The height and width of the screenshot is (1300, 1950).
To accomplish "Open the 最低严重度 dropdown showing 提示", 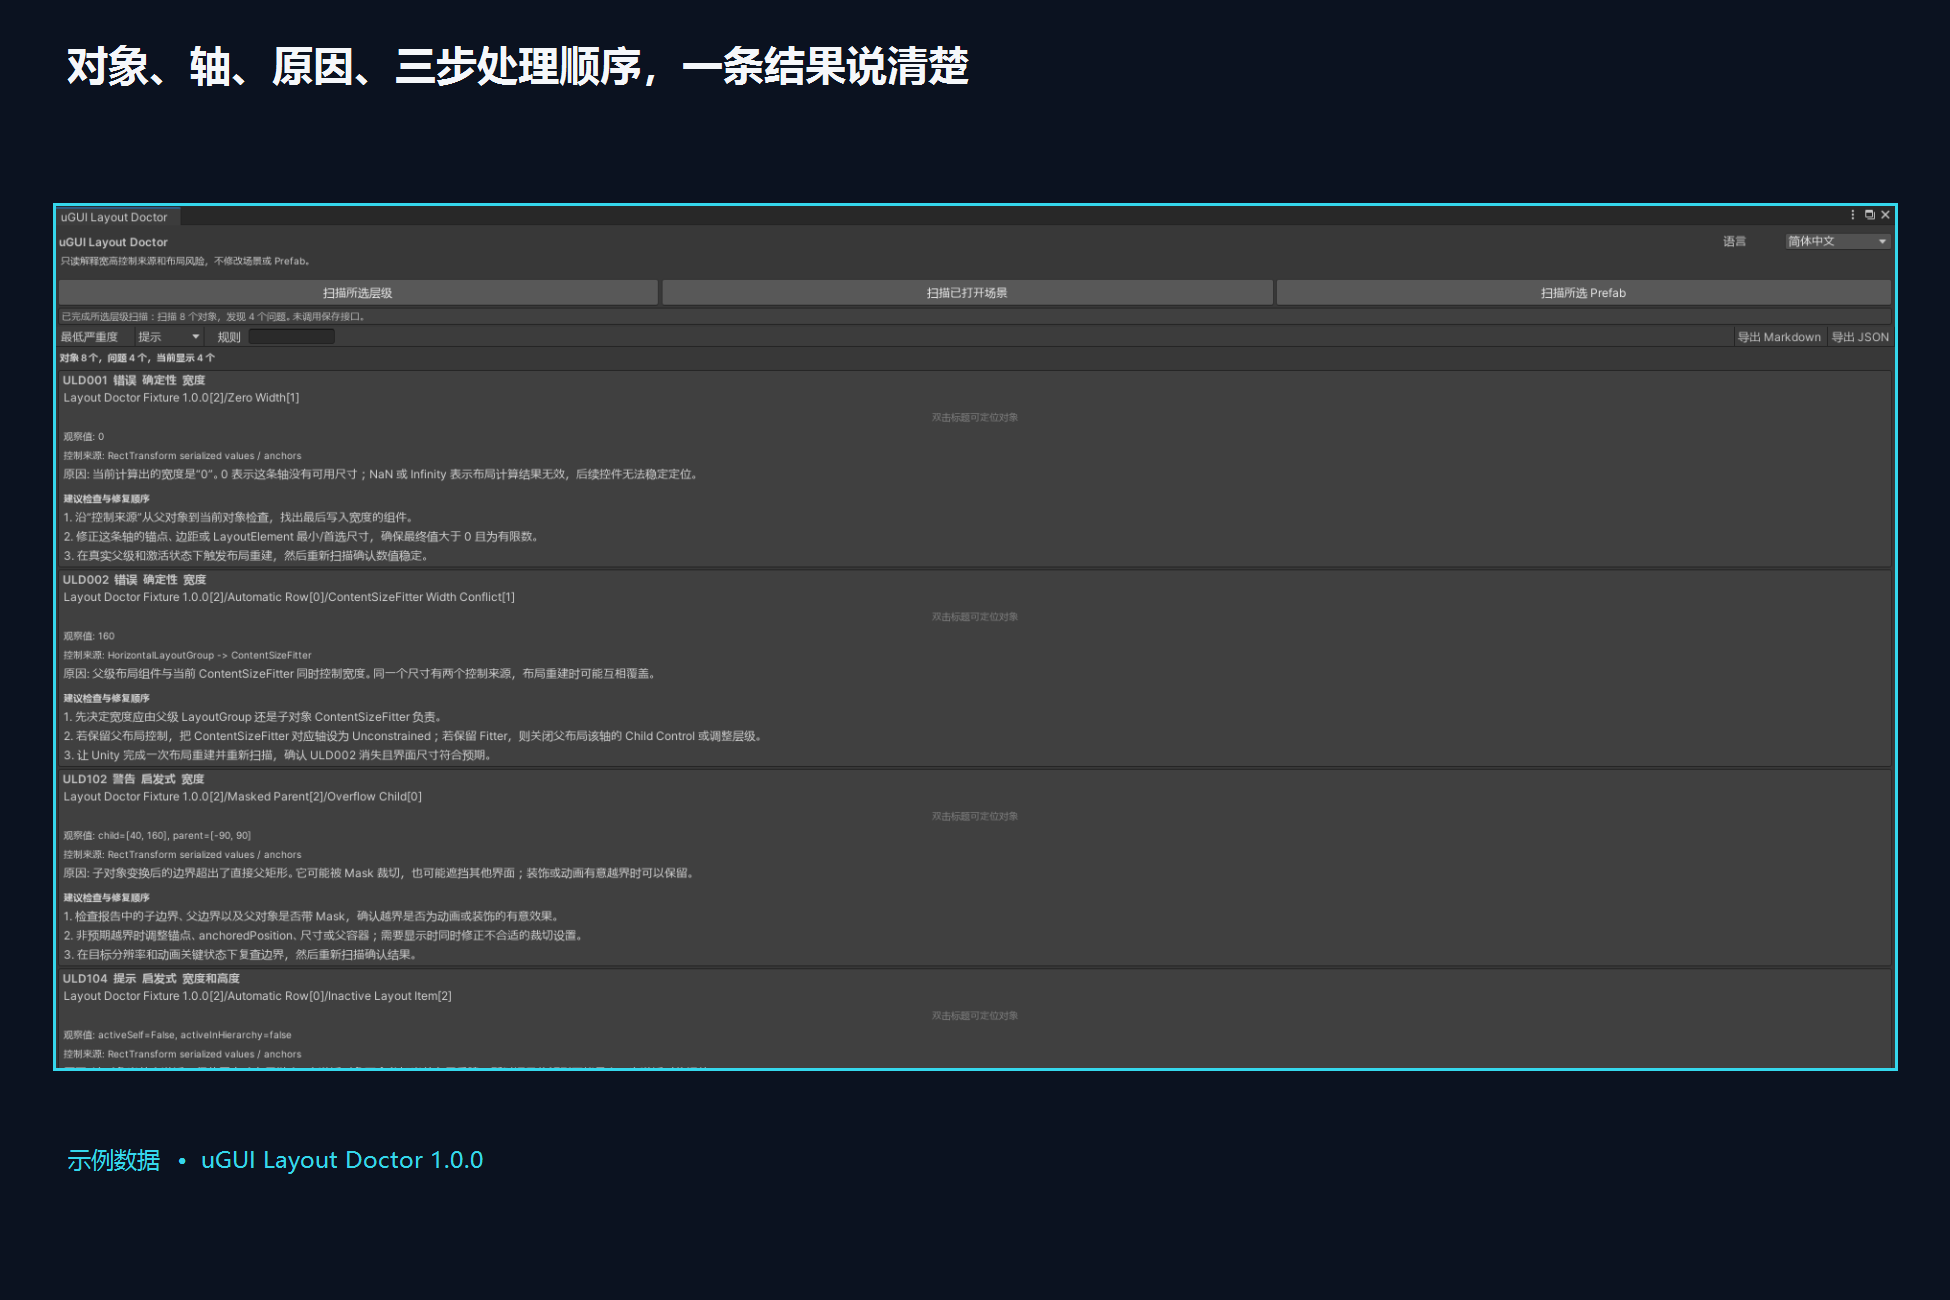I will coord(168,337).
